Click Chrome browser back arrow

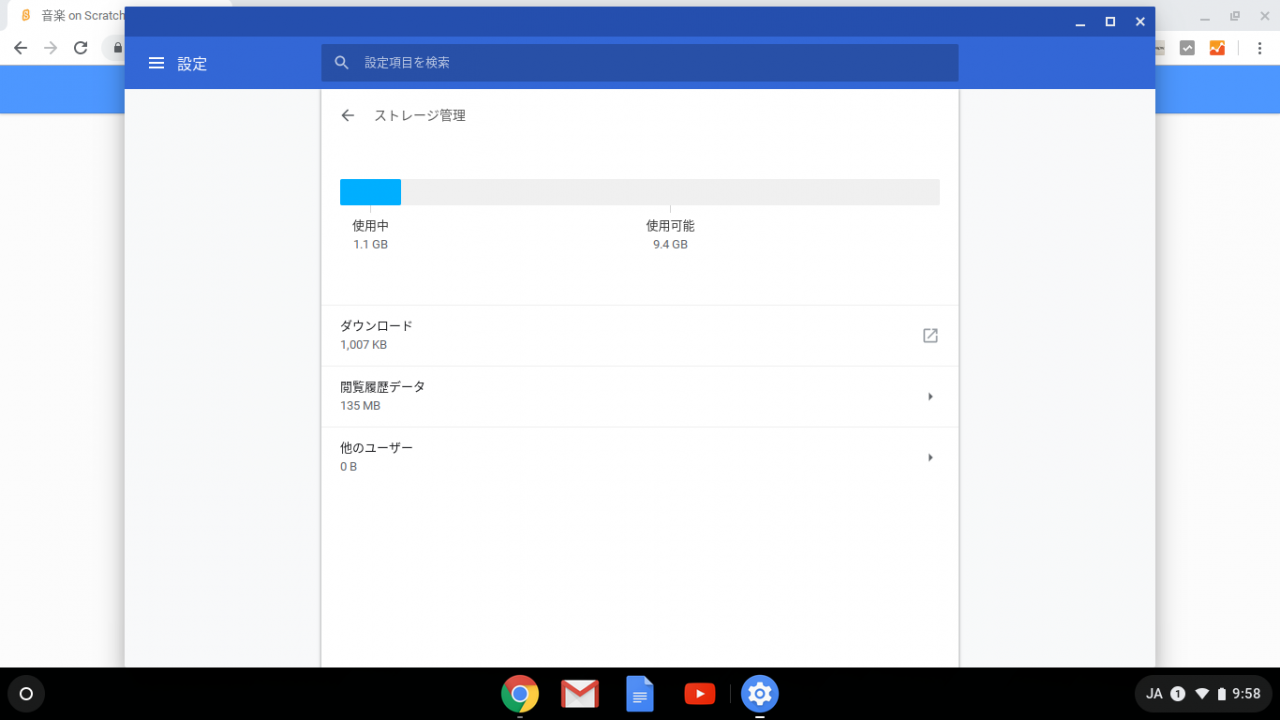point(20,48)
